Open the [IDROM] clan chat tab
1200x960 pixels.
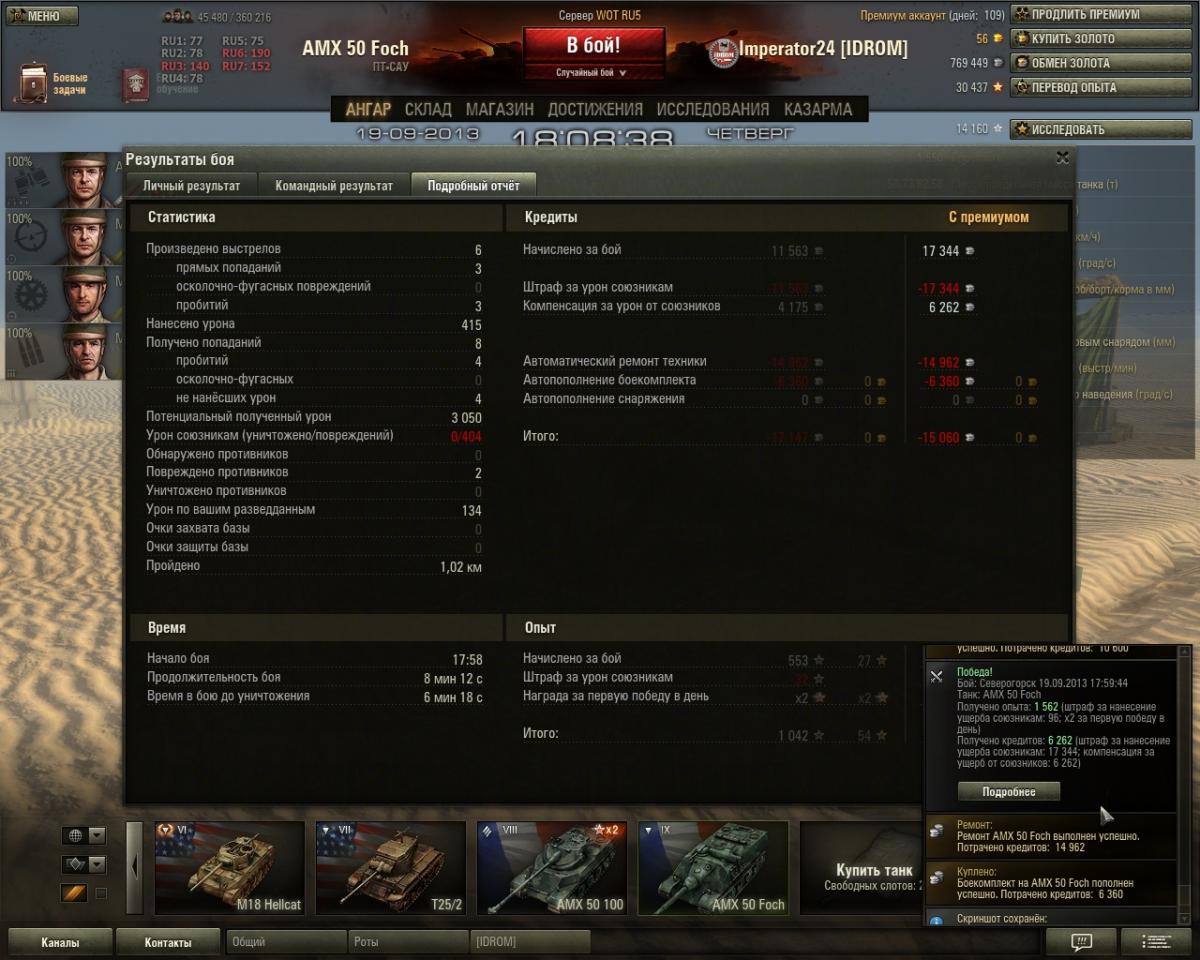tap(530, 942)
